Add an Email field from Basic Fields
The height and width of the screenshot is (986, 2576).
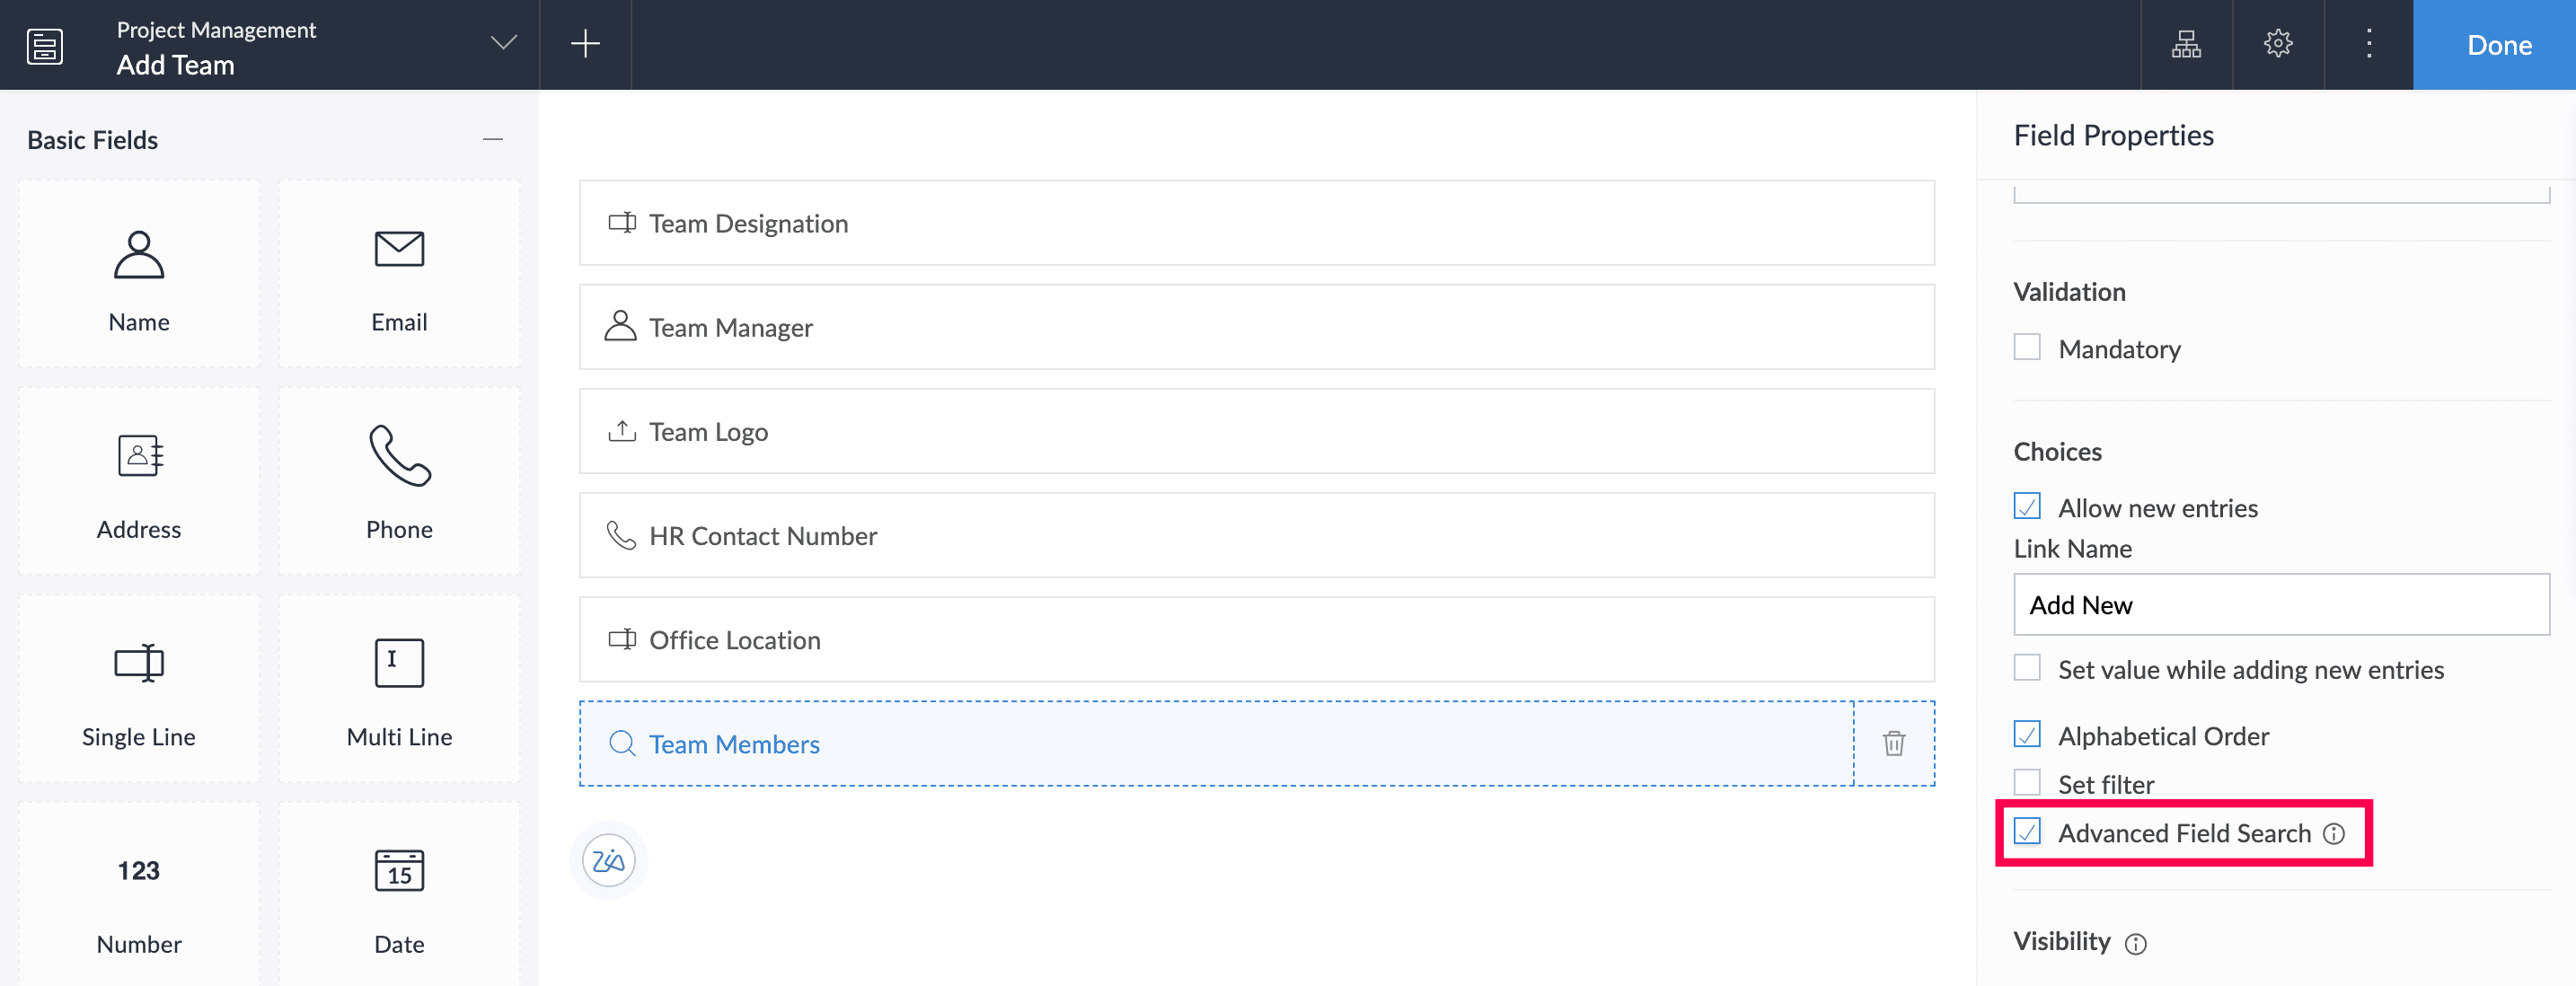[x=399, y=274]
